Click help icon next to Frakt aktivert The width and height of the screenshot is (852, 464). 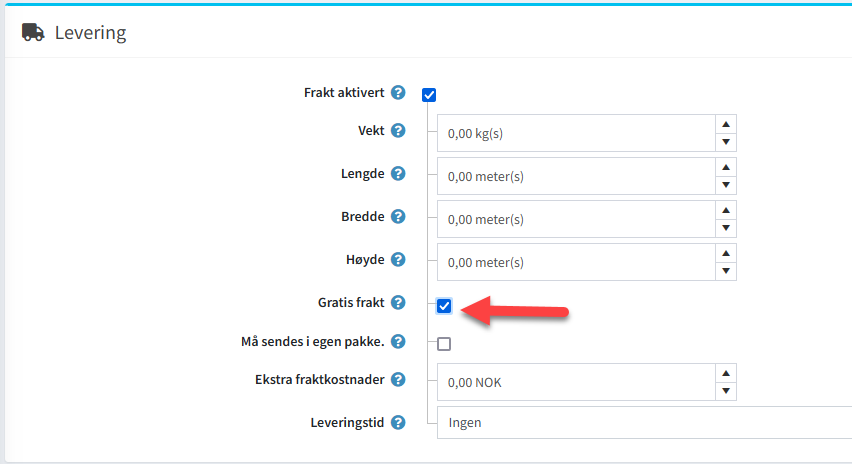click(x=398, y=93)
